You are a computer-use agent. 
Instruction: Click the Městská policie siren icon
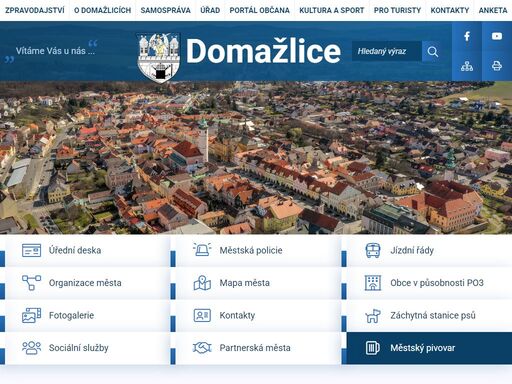202,250
